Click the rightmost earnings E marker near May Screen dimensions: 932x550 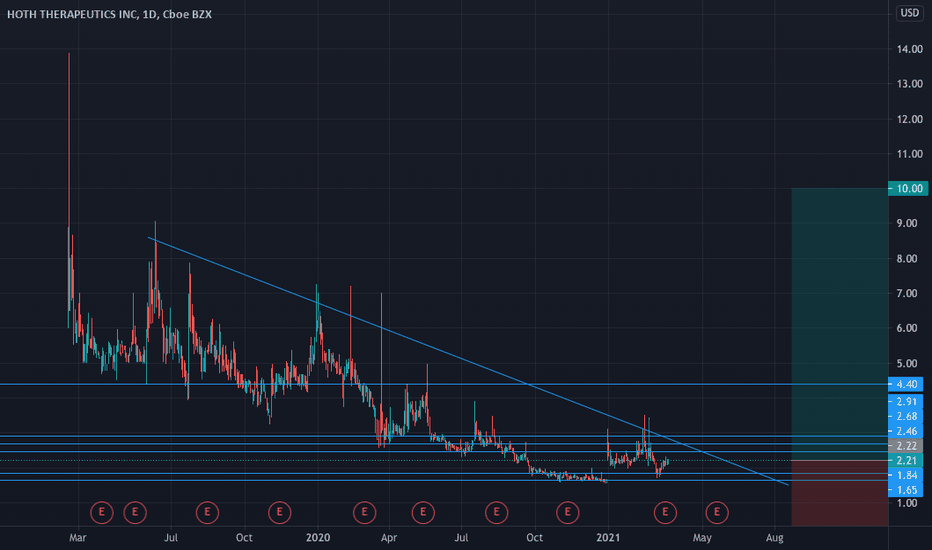(x=717, y=512)
